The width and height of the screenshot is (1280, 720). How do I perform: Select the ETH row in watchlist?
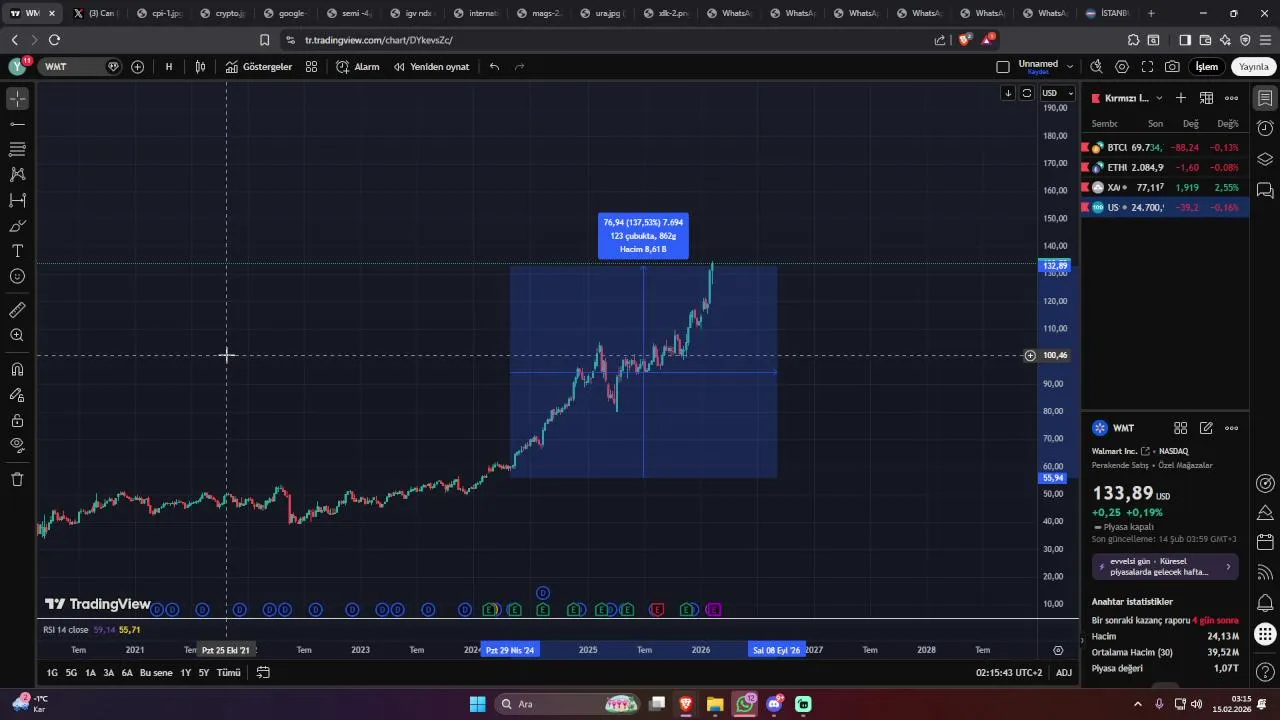pos(1165,168)
